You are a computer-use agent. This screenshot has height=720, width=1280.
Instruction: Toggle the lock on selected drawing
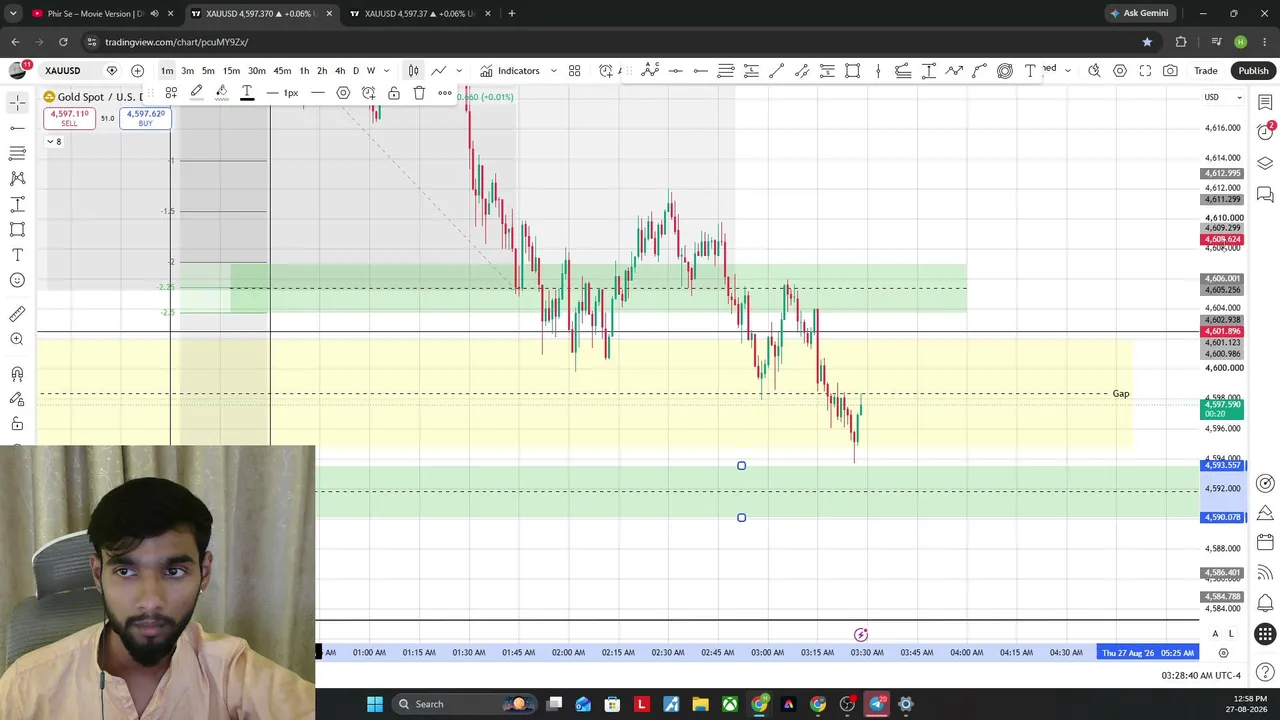pyautogui.click(x=394, y=93)
